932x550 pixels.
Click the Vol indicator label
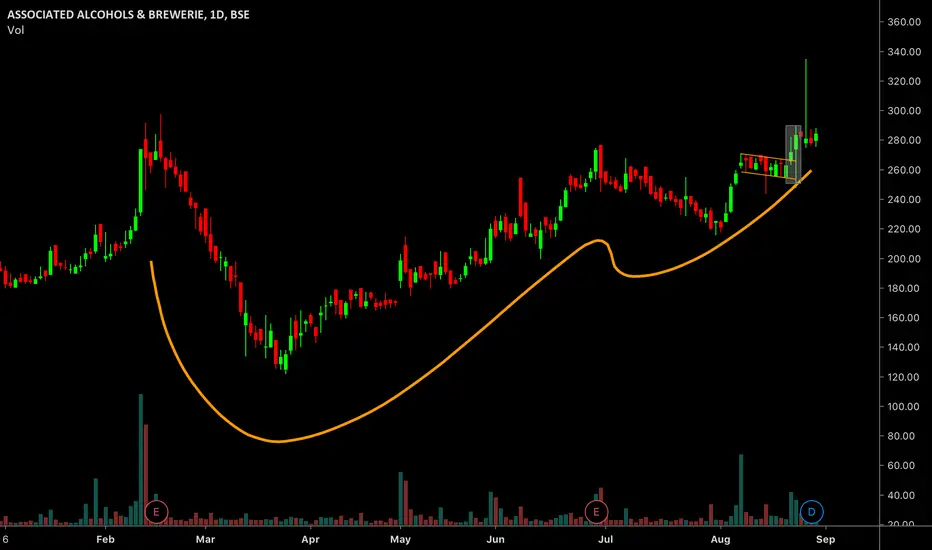tap(15, 30)
